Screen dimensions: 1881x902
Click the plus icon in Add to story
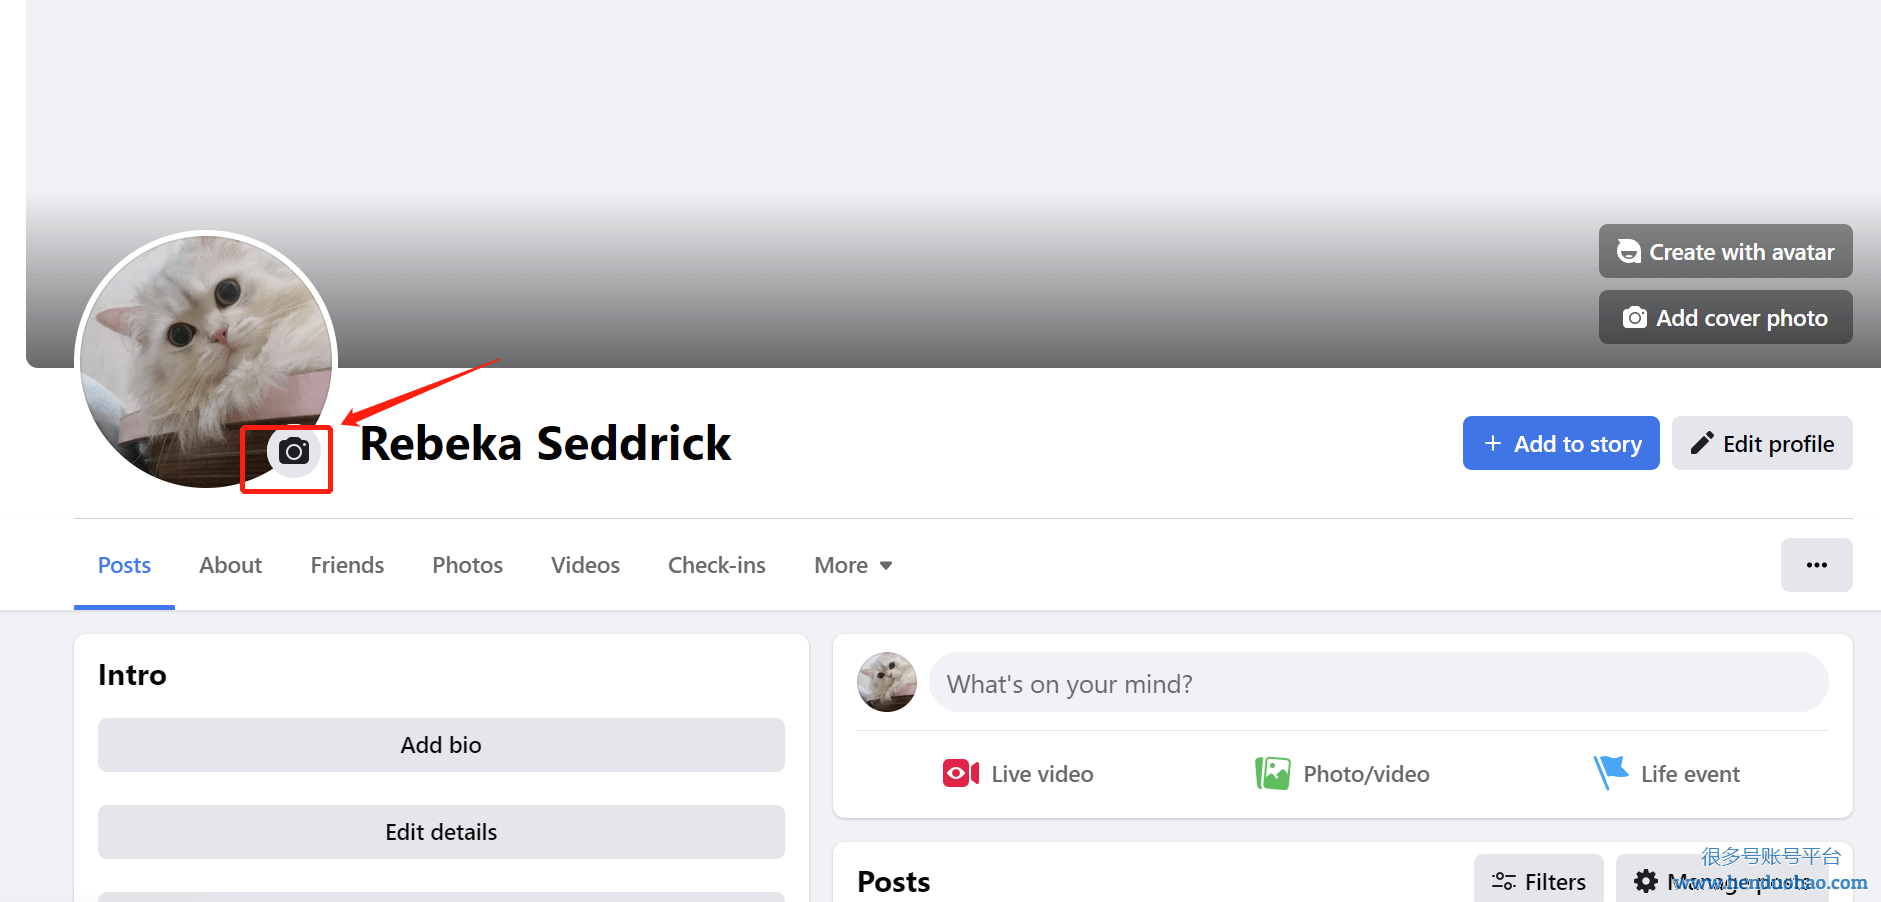point(1493,443)
